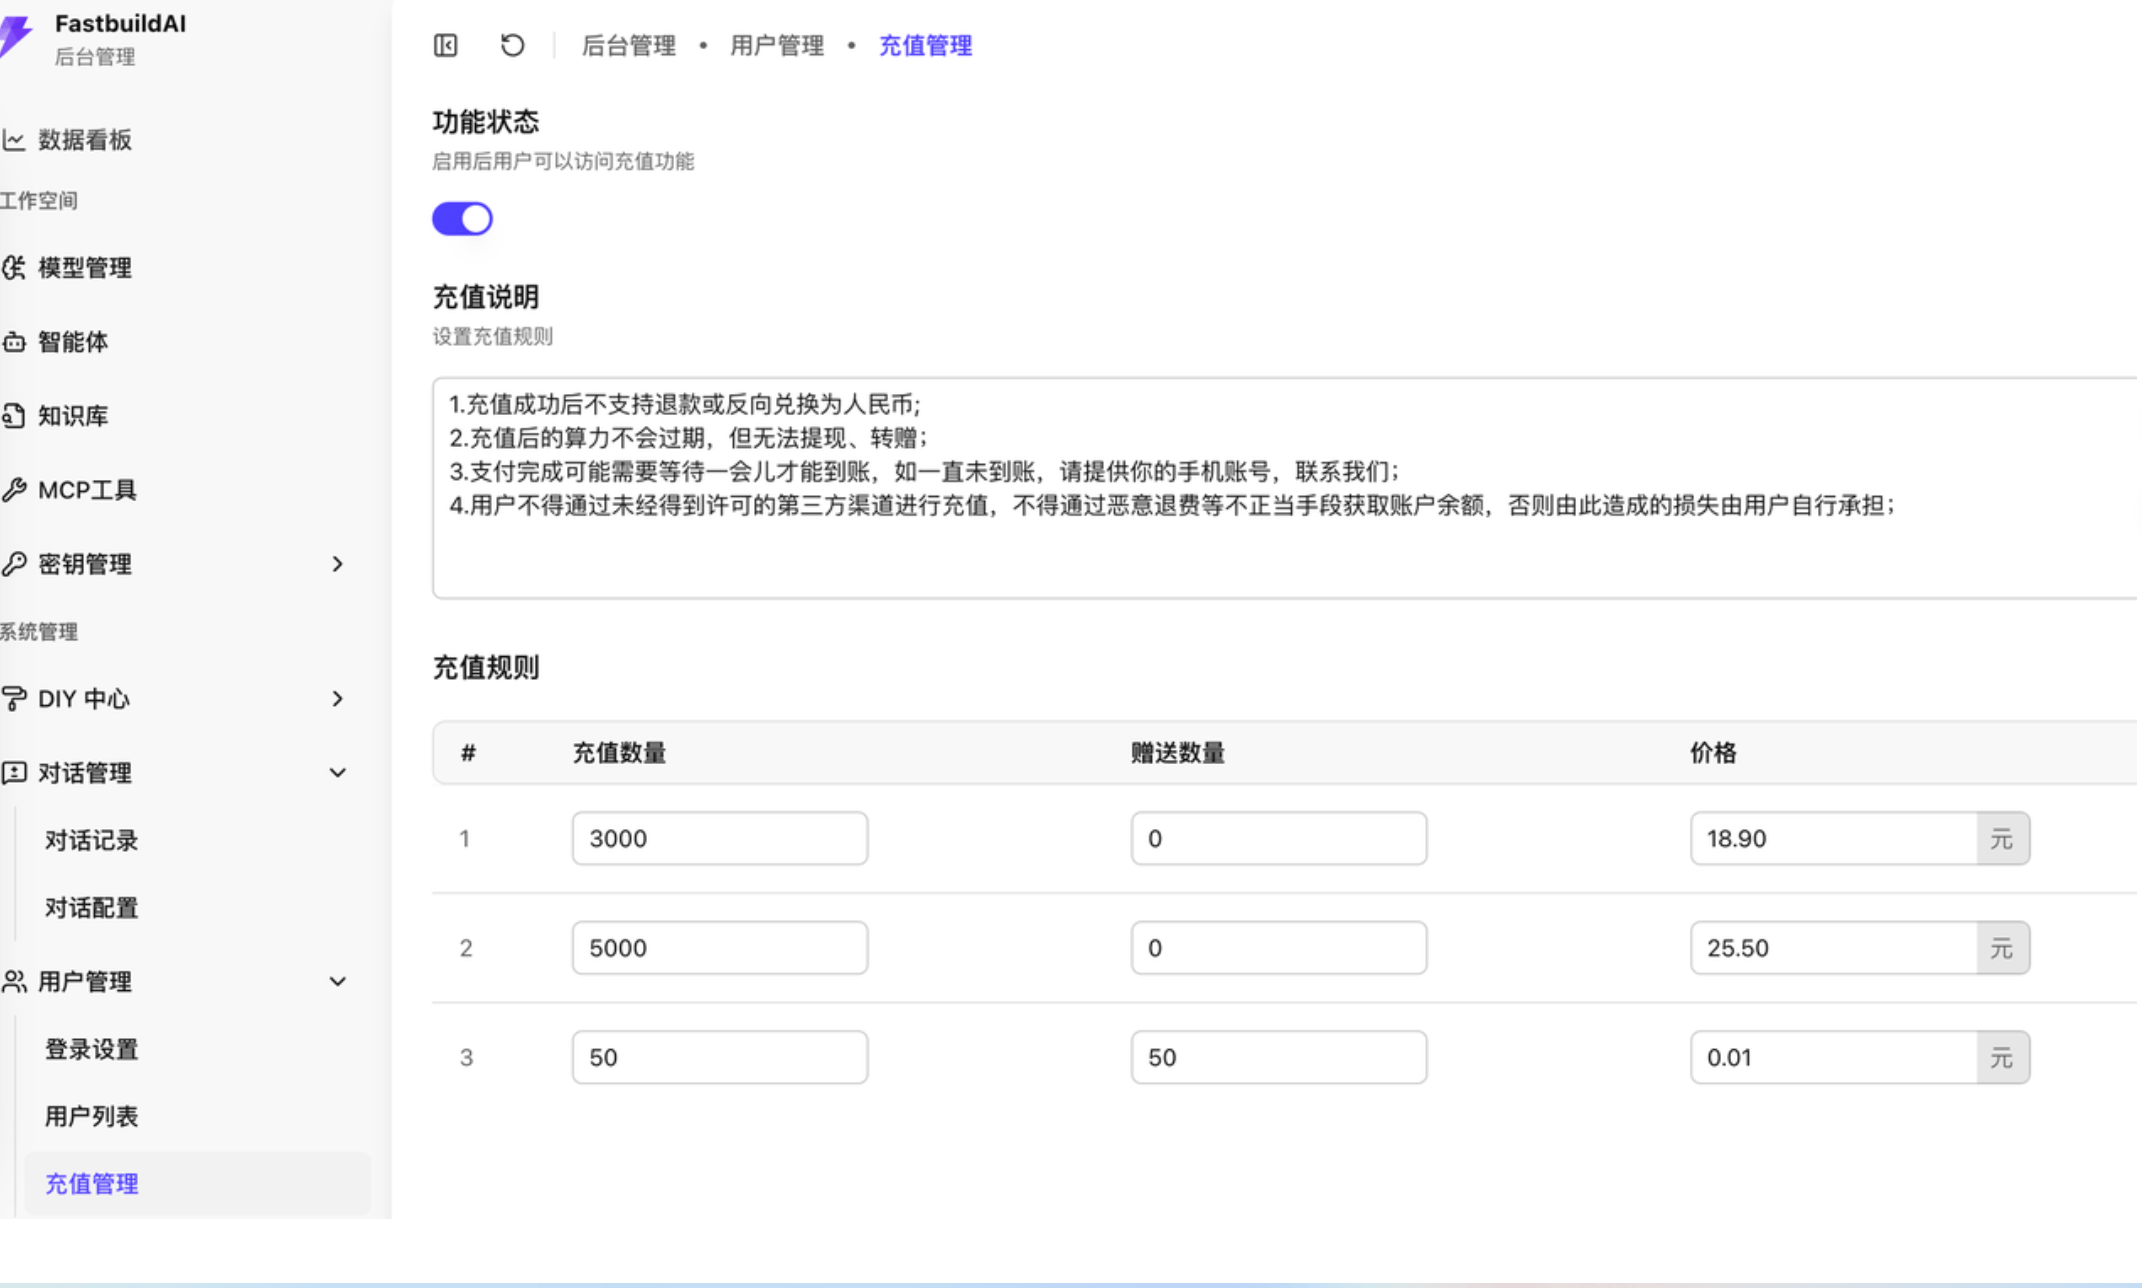The image size is (2142, 1288).
Task: Open 数据看板 chart icon in sidebar
Action: coord(14,140)
